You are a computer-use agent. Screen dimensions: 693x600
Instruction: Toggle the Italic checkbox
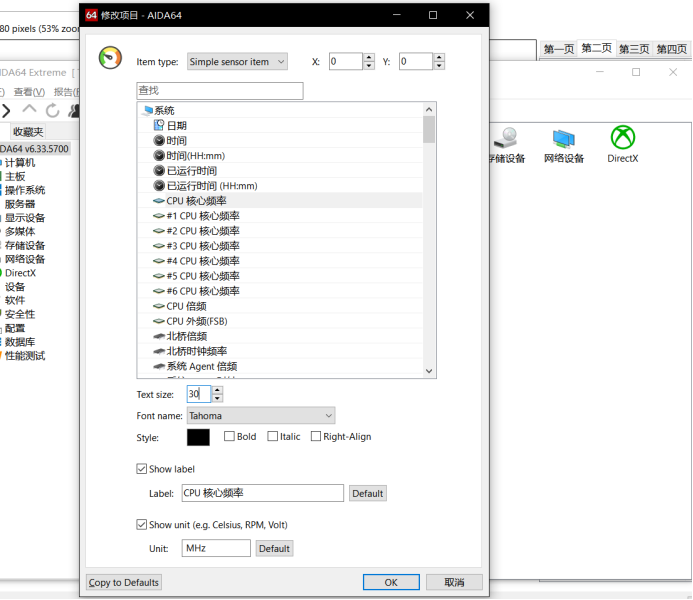point(273,437)
